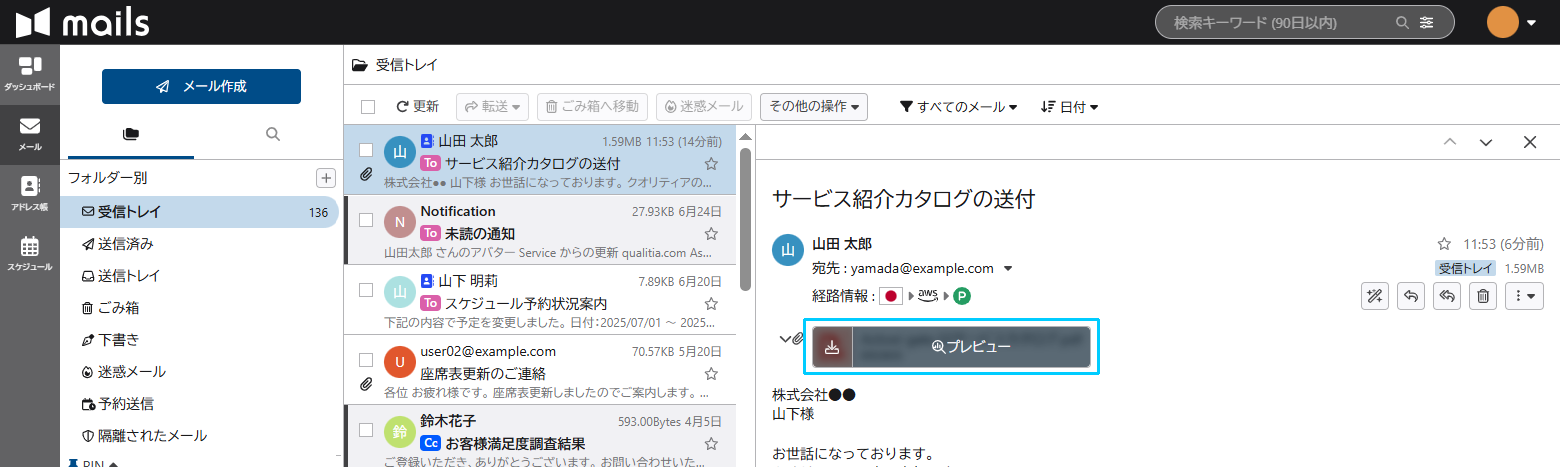The height and width of the screenshot is (467, 1560).
Task: Switch to the search tab in sidebar
Action: coord(272,134)
